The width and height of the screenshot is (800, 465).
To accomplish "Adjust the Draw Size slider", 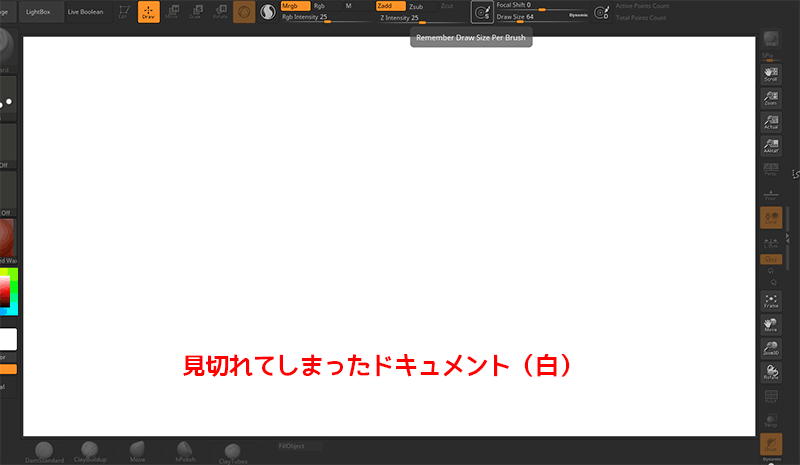I will pyautogui.click(x=530, y=18).
